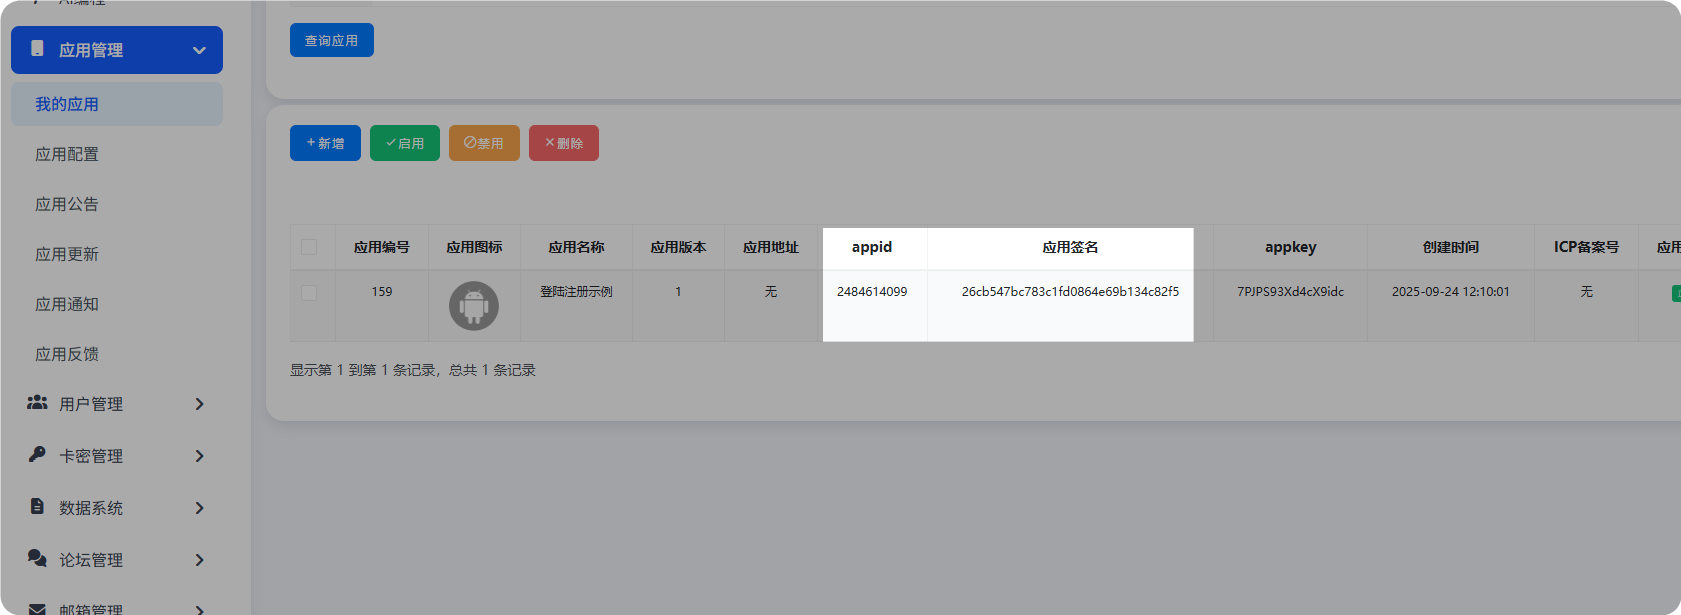Click the Android app icon thumbnail
The width and height of the screenshot is (1681, 615).
click(x=474, y=306)
